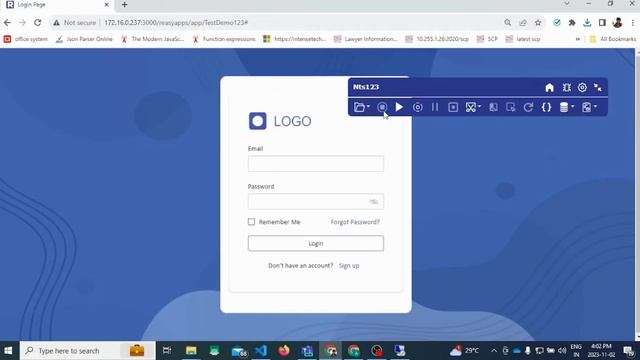
Task: Open the zoom magnifier icon in address bar
Action: [x=507, y=23]
